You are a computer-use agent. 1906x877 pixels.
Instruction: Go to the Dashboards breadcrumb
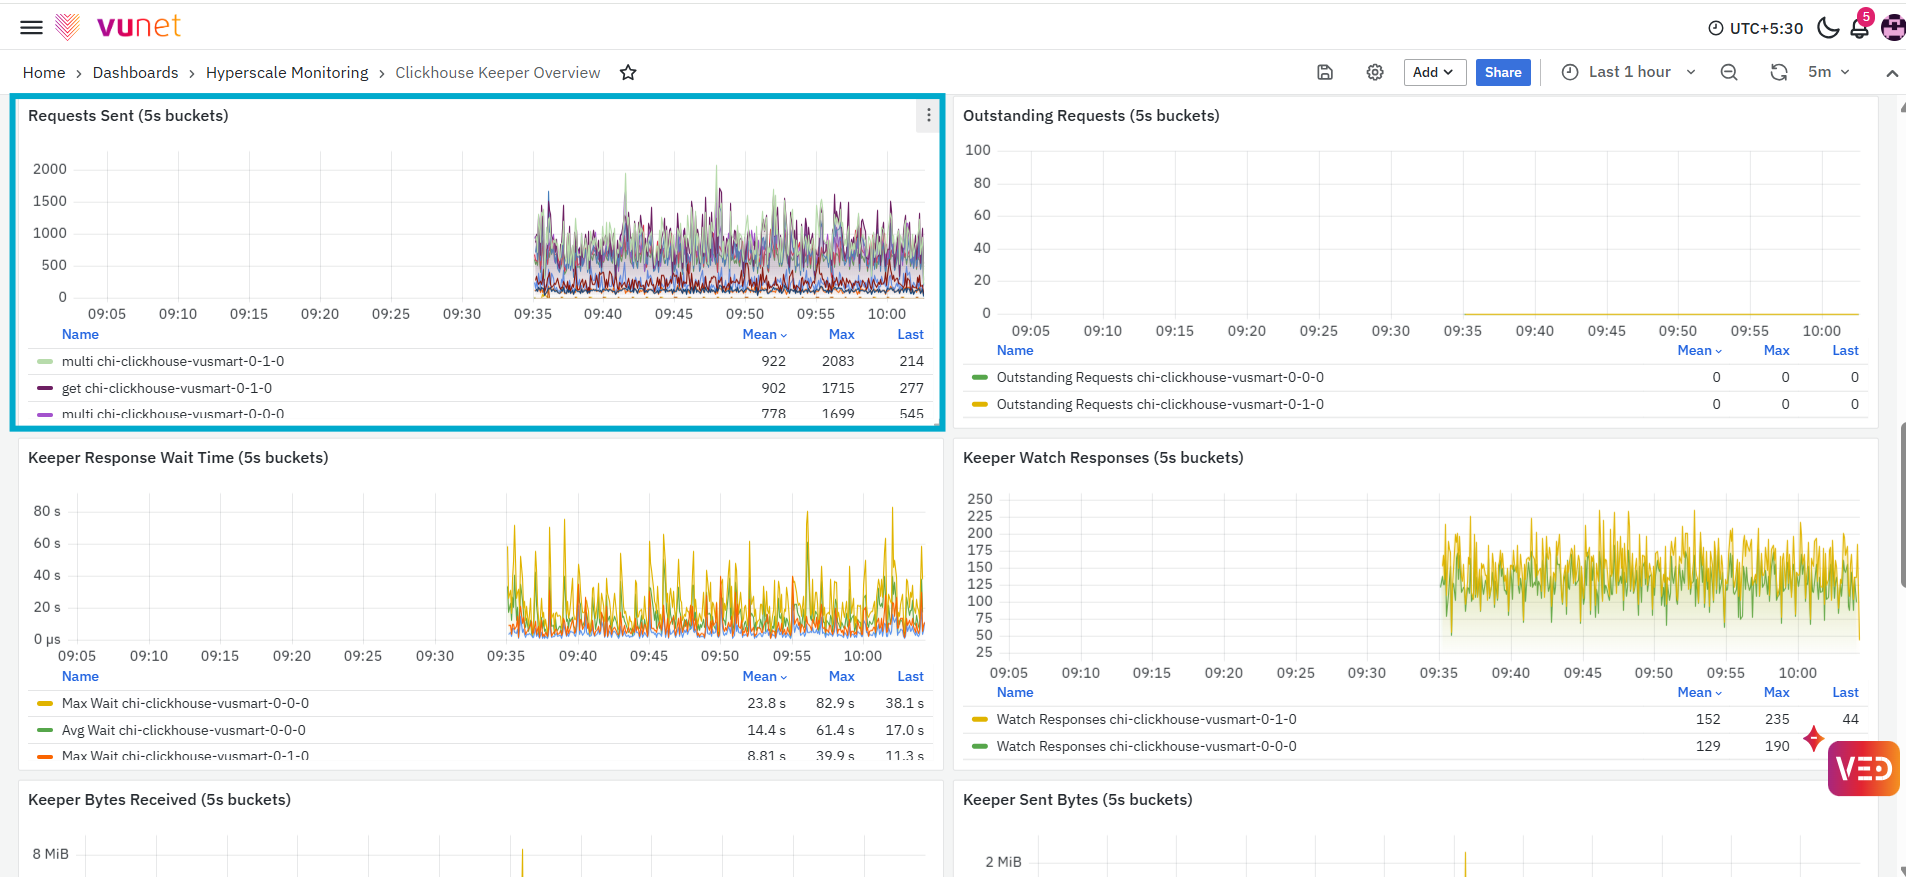[x=135, y=72]
